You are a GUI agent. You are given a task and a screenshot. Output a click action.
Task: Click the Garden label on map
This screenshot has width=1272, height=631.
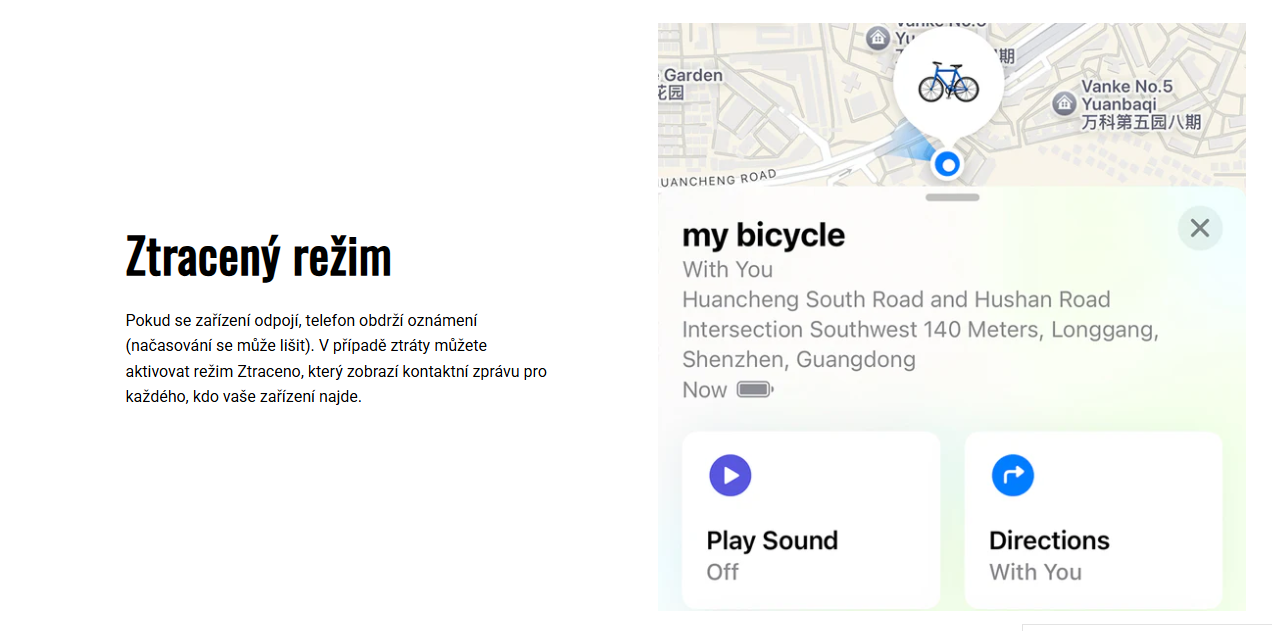click(x=692, y=75)
